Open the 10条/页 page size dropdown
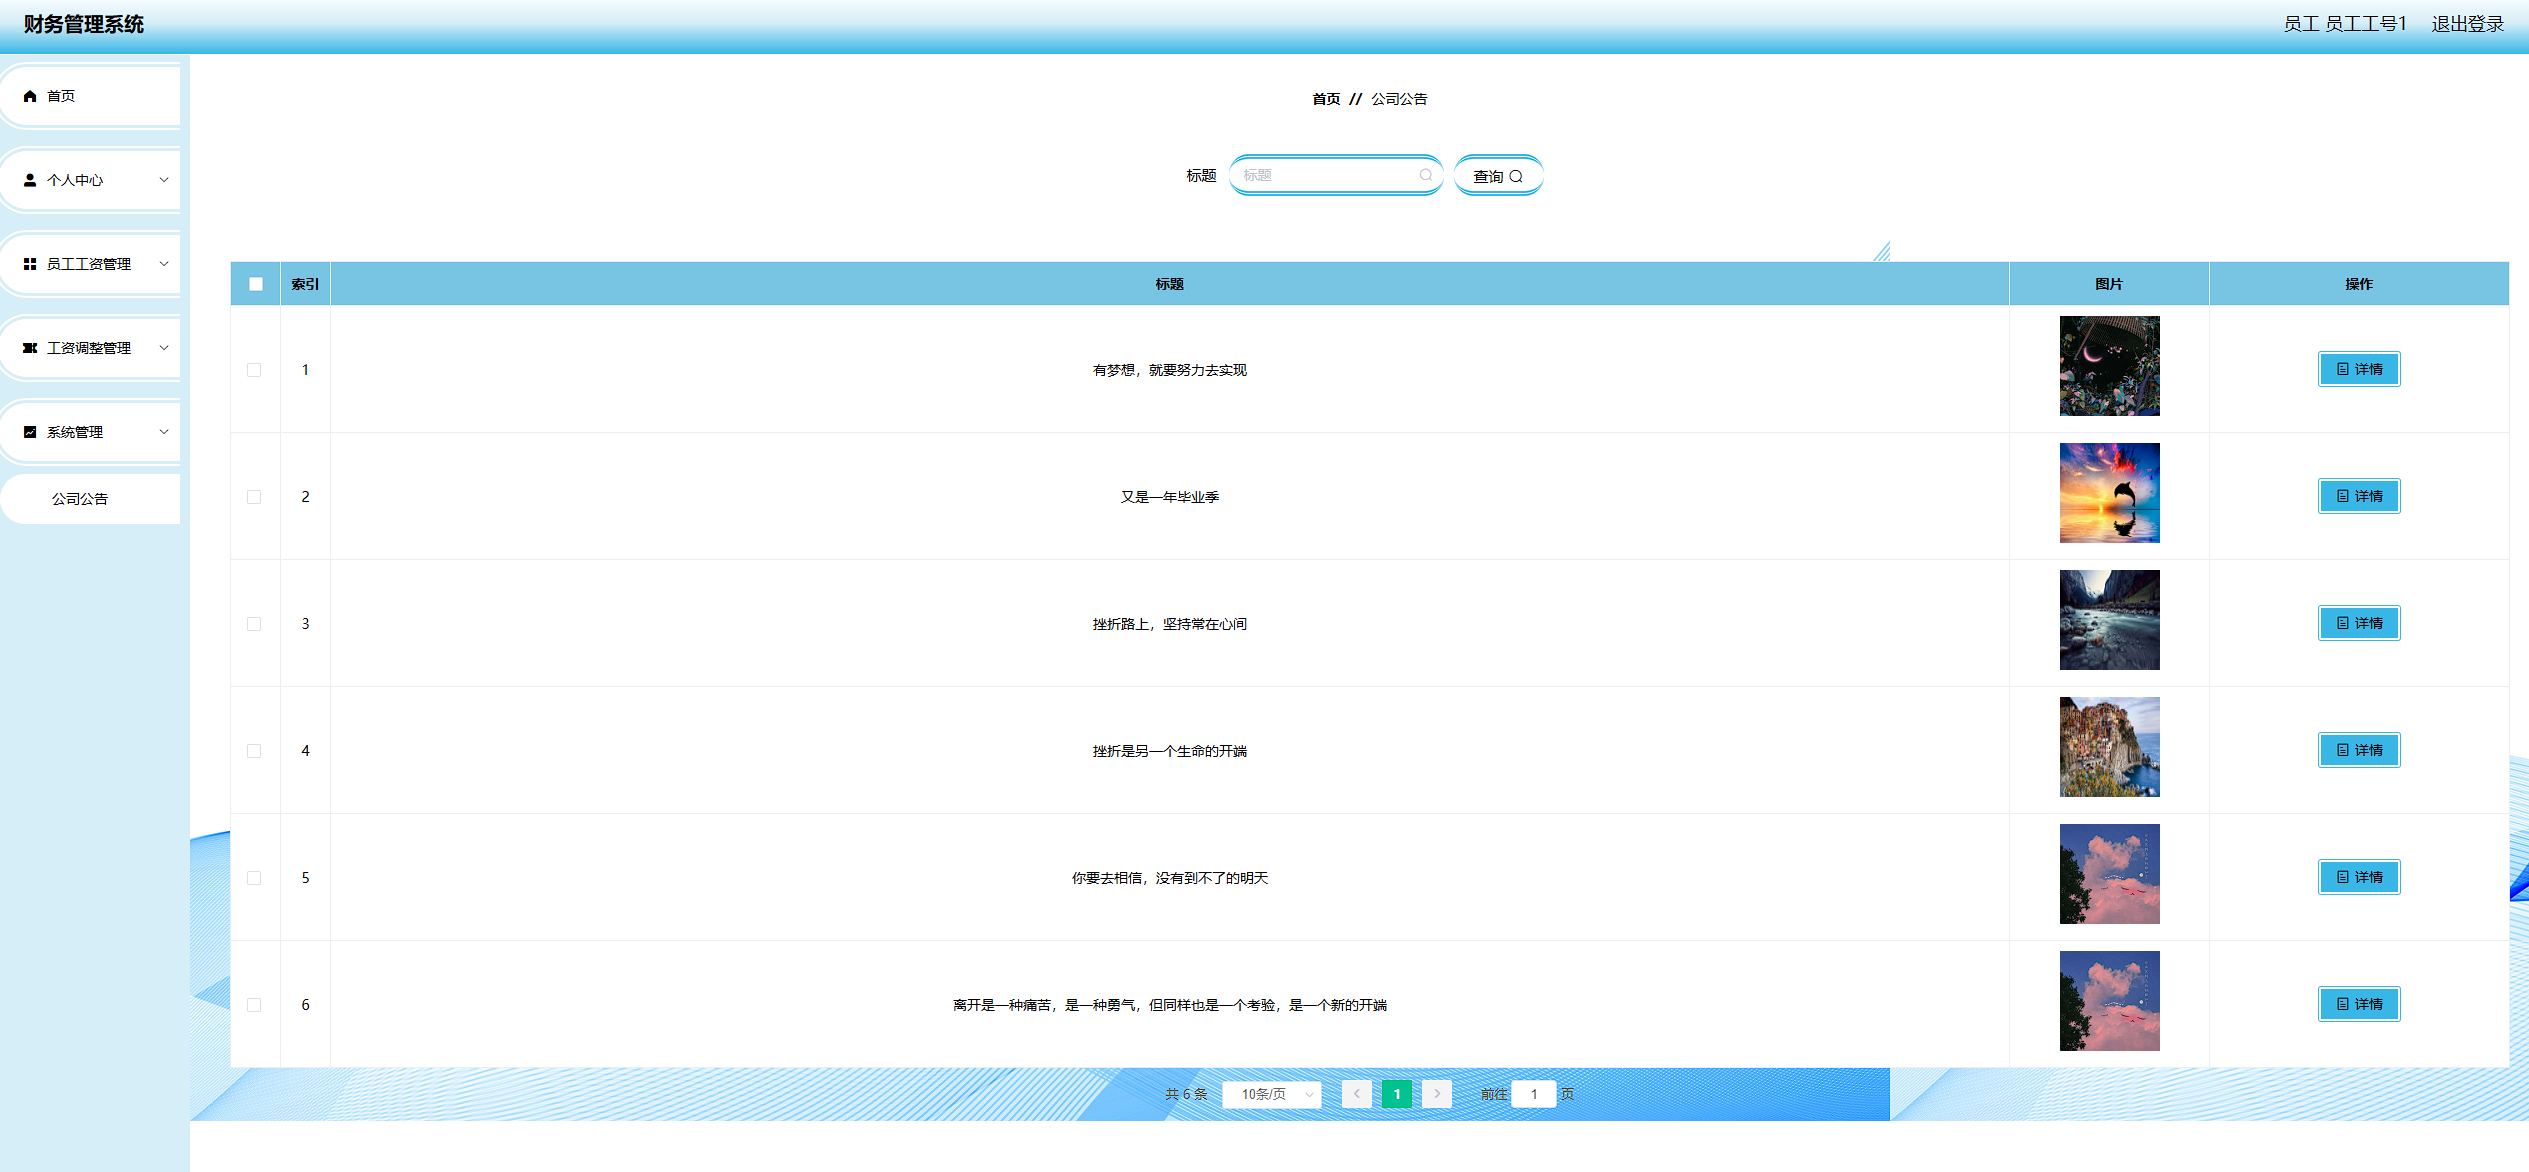The width and height of the screenshot is (2529, 1172). (x=1272, y=1094)
